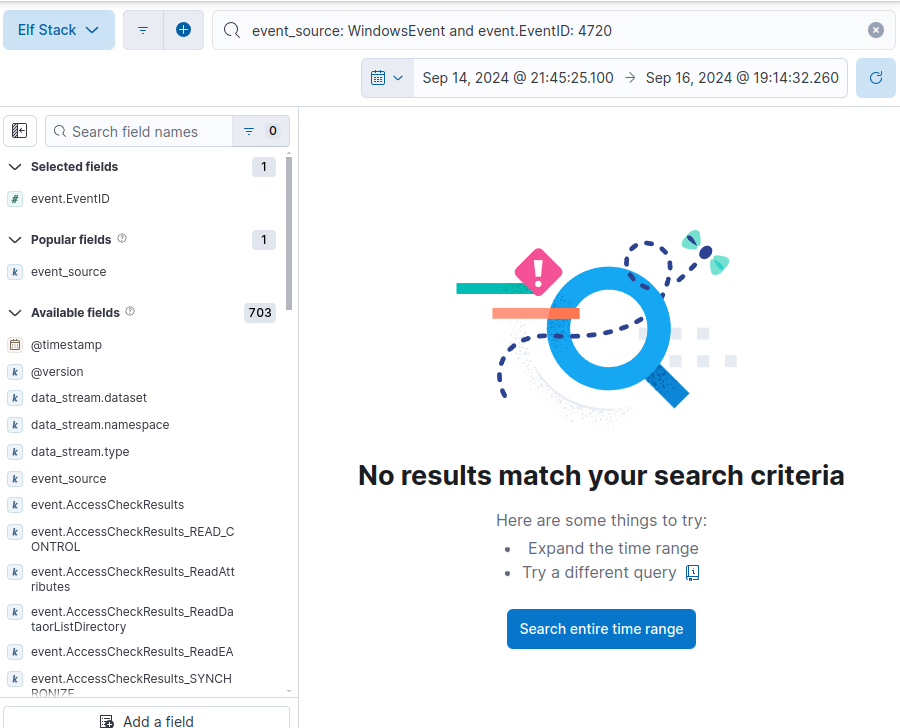Collapse the field list sidebar
The image size is (900, 728).
pos(20,131)
